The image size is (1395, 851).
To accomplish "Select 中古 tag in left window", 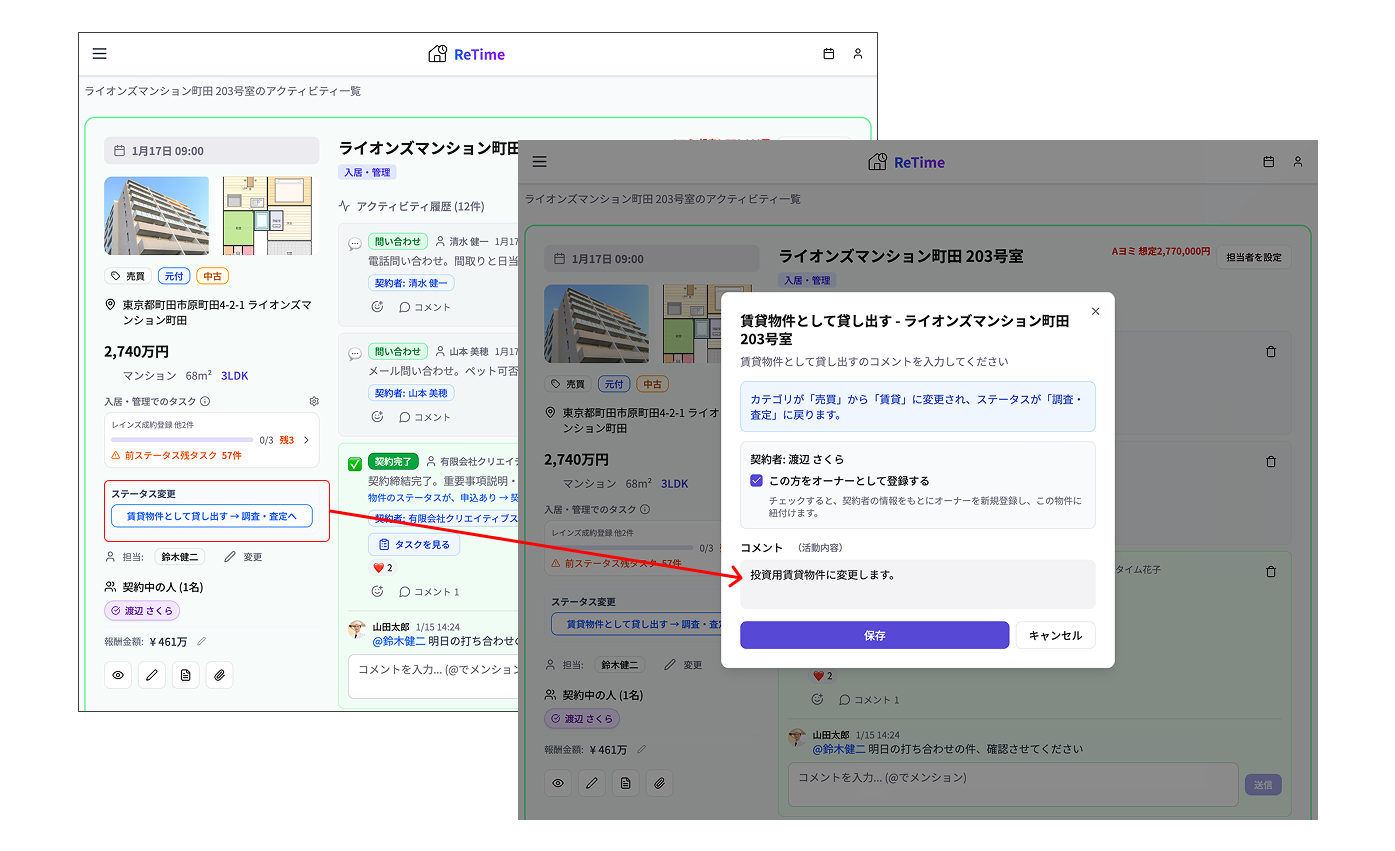I will (x=212, y=276).
